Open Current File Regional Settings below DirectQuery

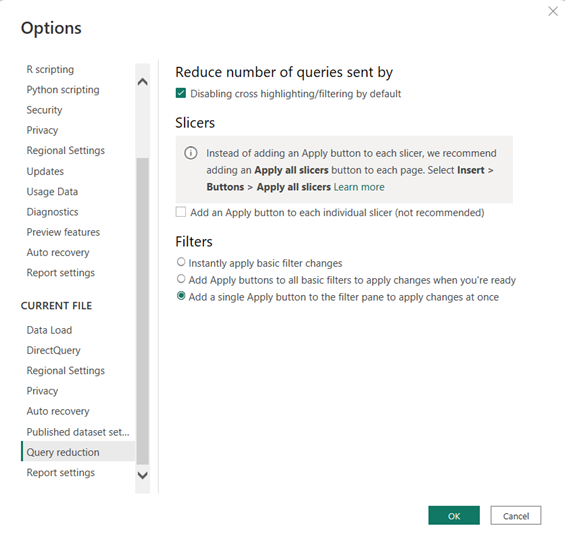65,370
